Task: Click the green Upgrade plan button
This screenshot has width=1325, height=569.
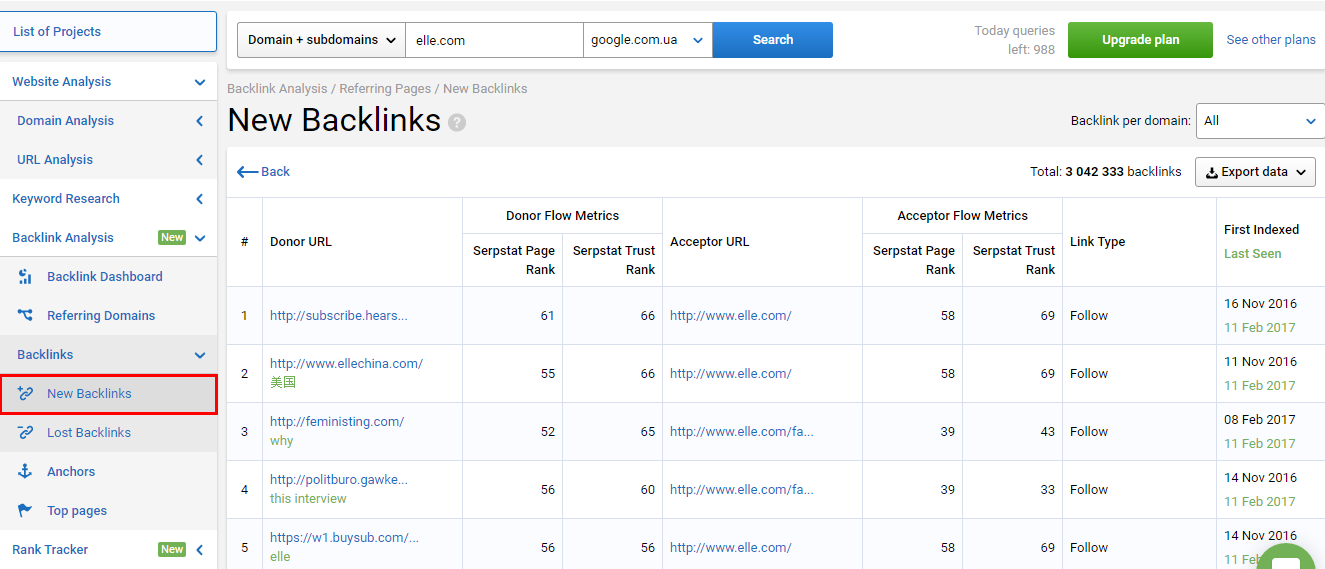Action: 1140,40
